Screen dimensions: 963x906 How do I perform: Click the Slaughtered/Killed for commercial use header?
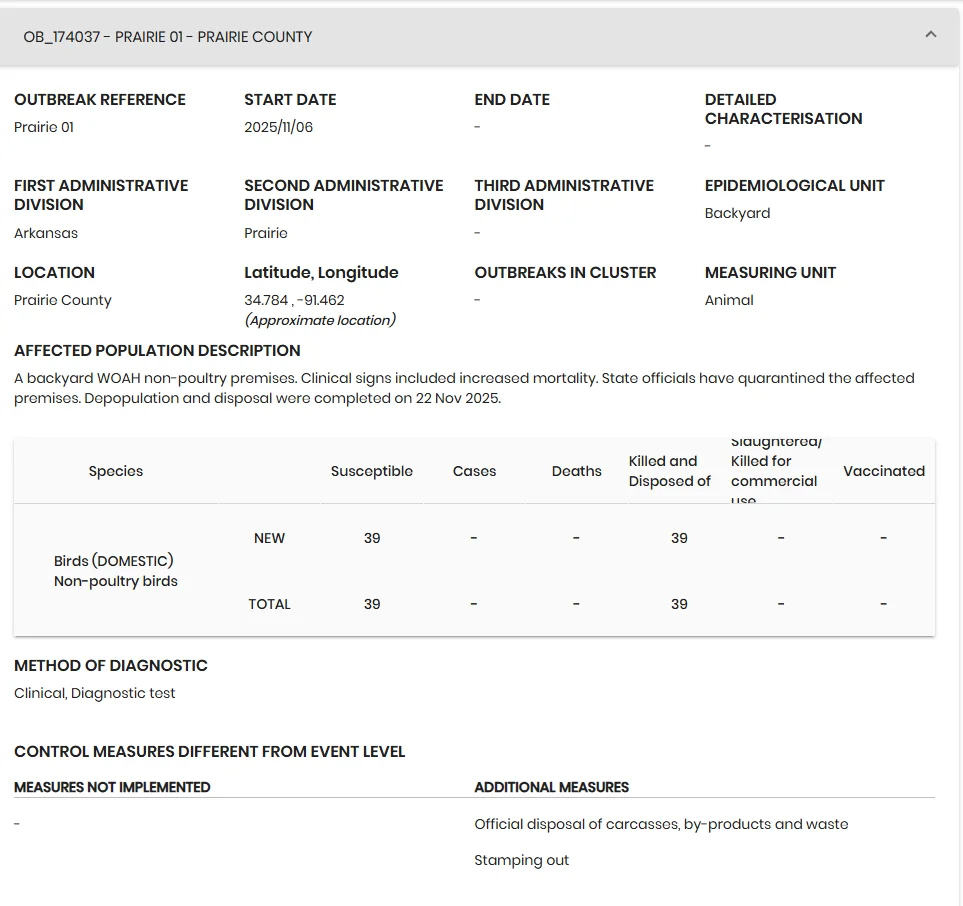[776, 471]
